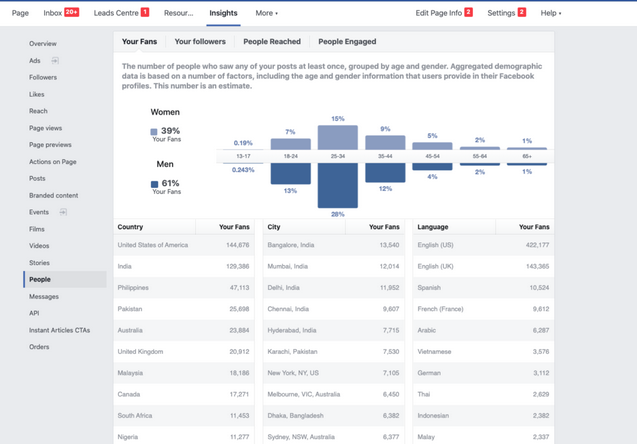The width and height of the screenshot is (637, 444).
Task: Switch to the Your followers tab
Action: point(200,41)
